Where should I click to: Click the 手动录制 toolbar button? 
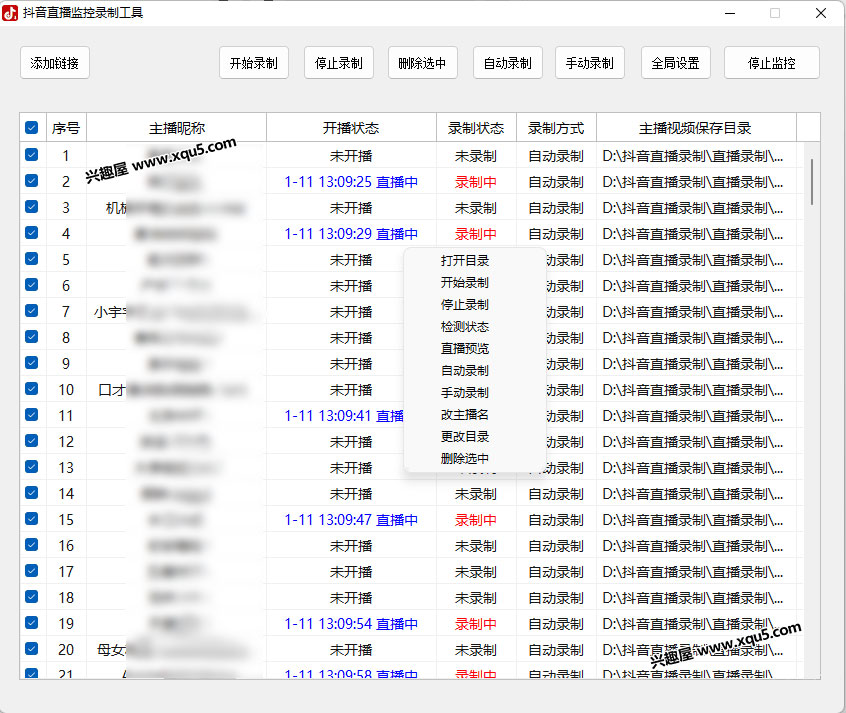point(590,63)
